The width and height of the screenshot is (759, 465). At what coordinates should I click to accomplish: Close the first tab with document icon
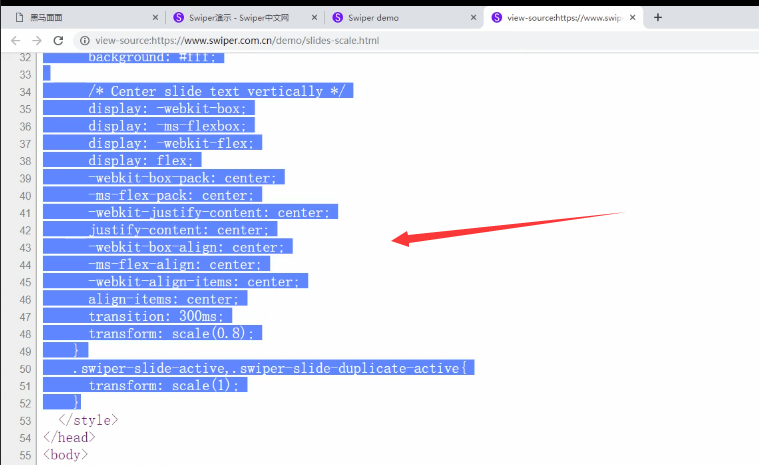click(x=155, y=17)
